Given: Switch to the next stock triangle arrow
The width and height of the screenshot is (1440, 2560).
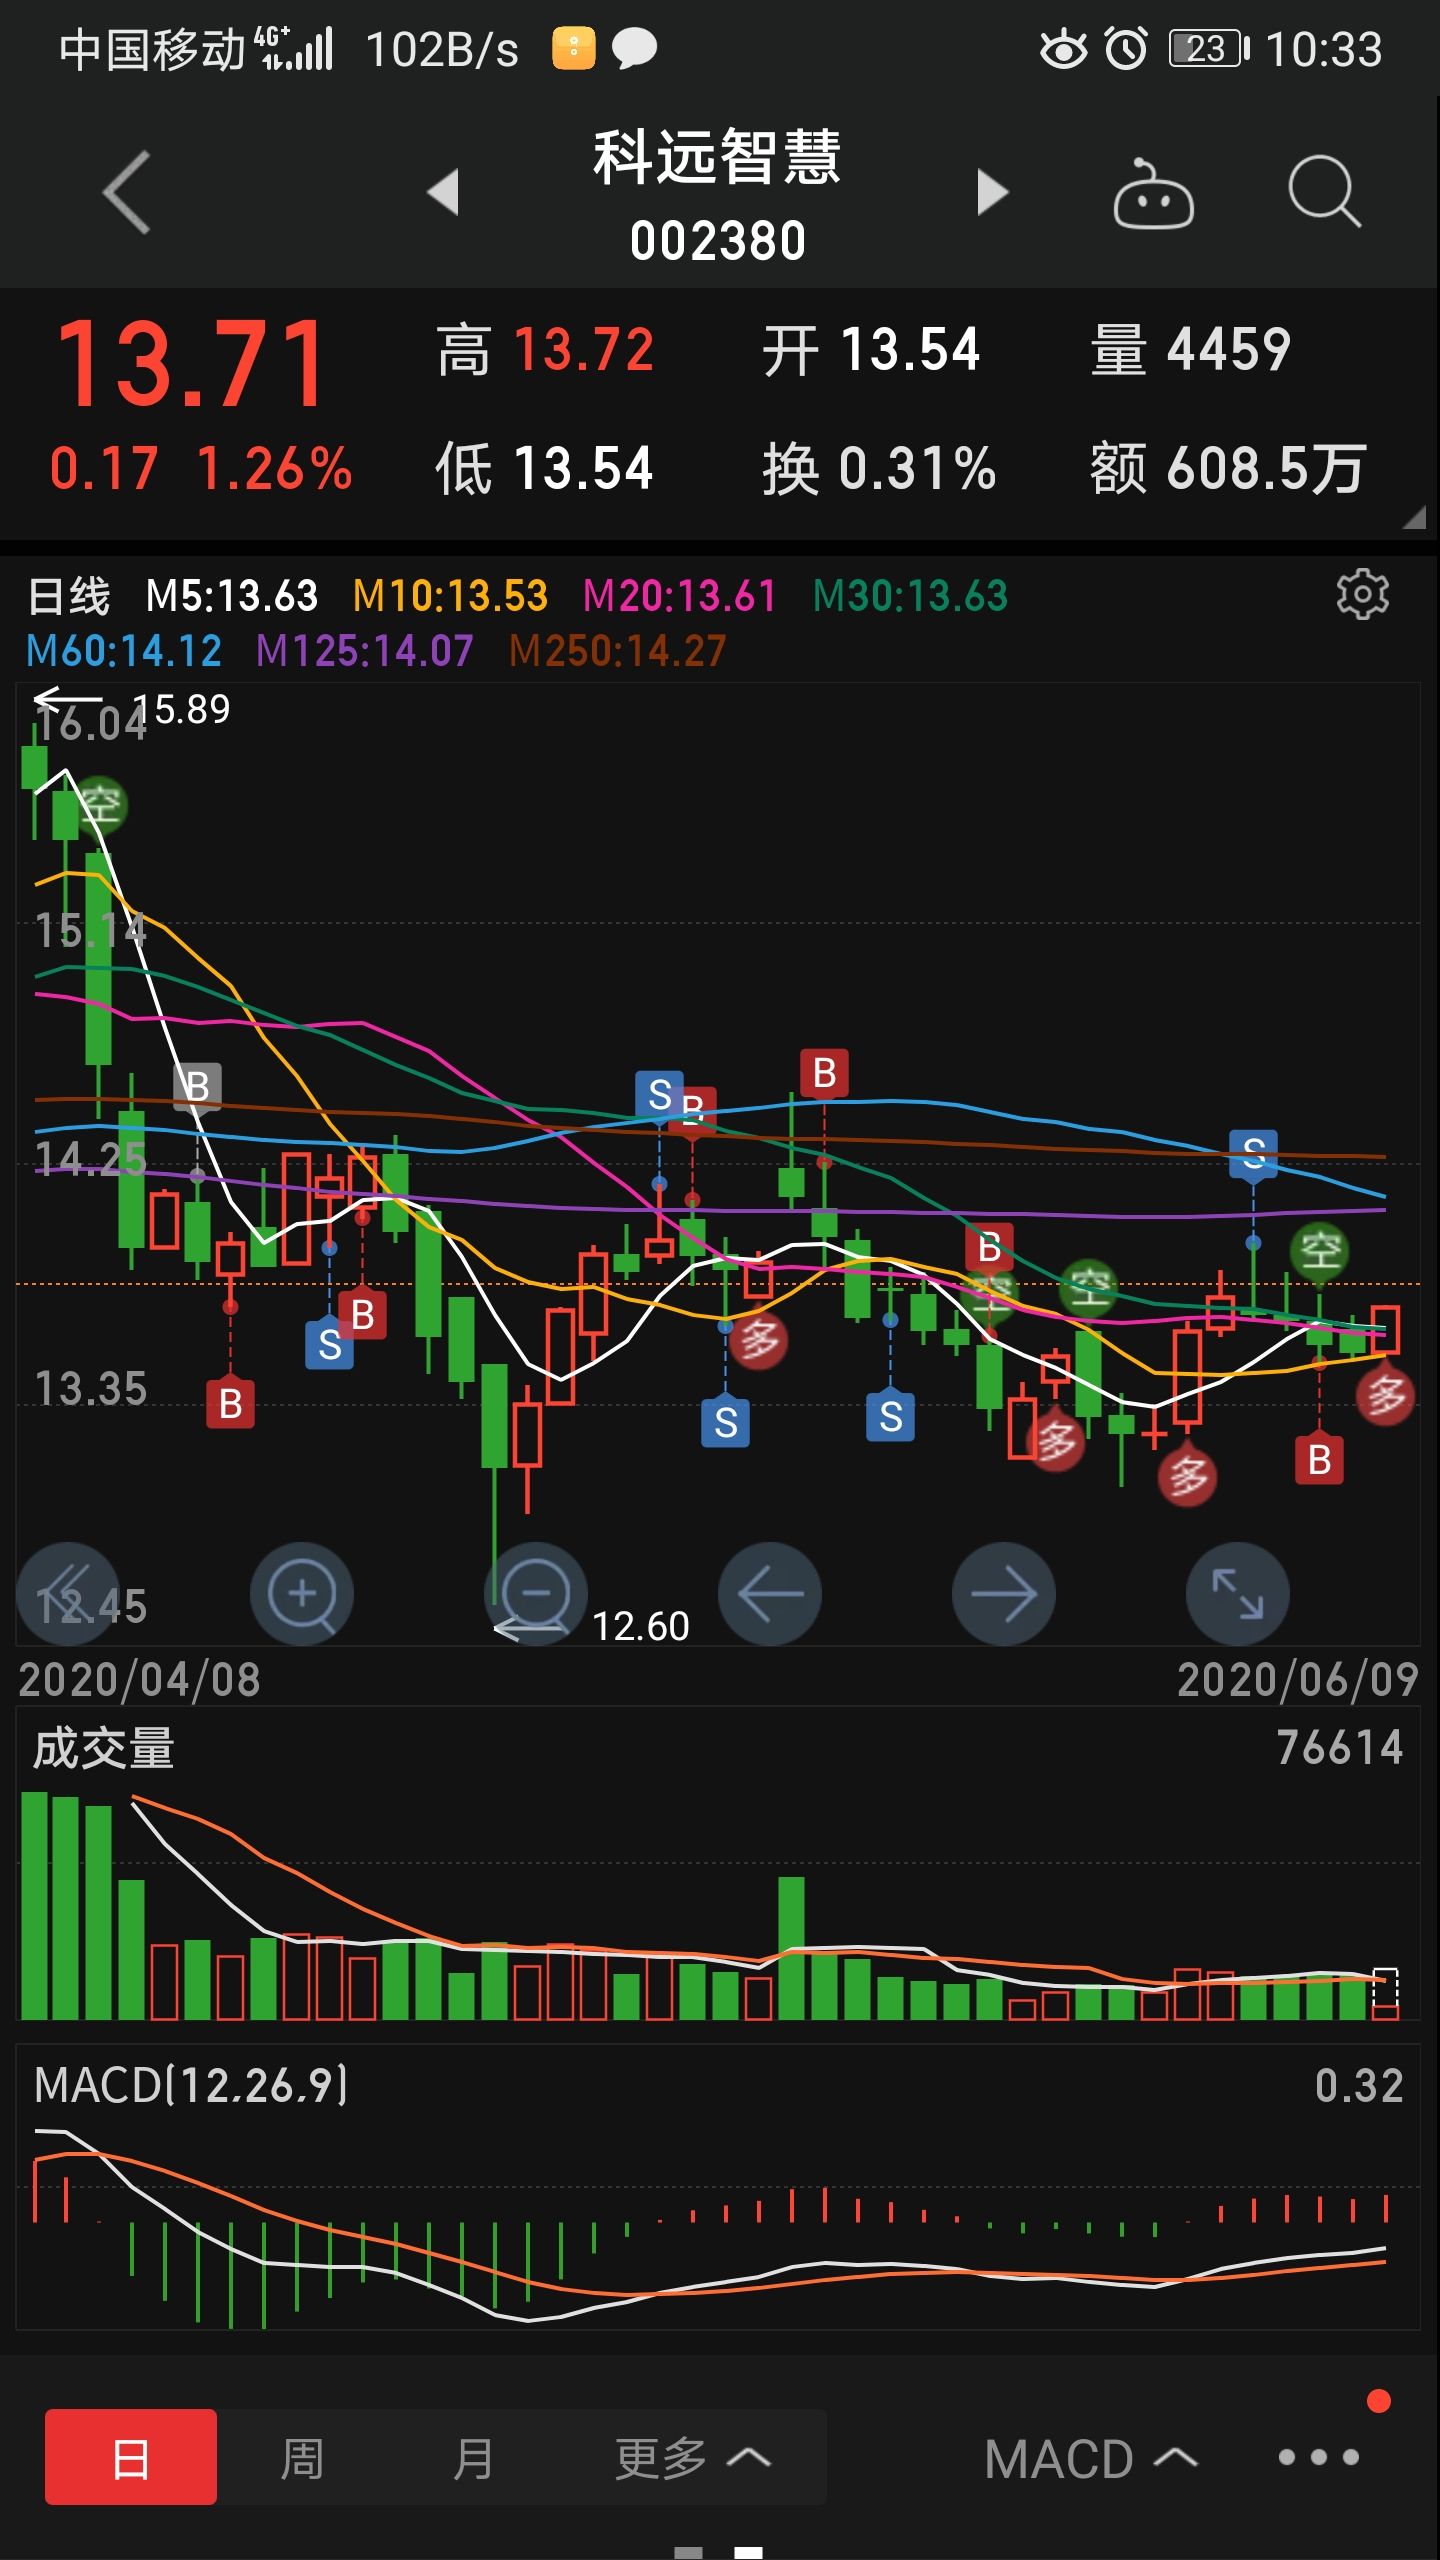Looking at the screenshot, I should tap(992, 192).
